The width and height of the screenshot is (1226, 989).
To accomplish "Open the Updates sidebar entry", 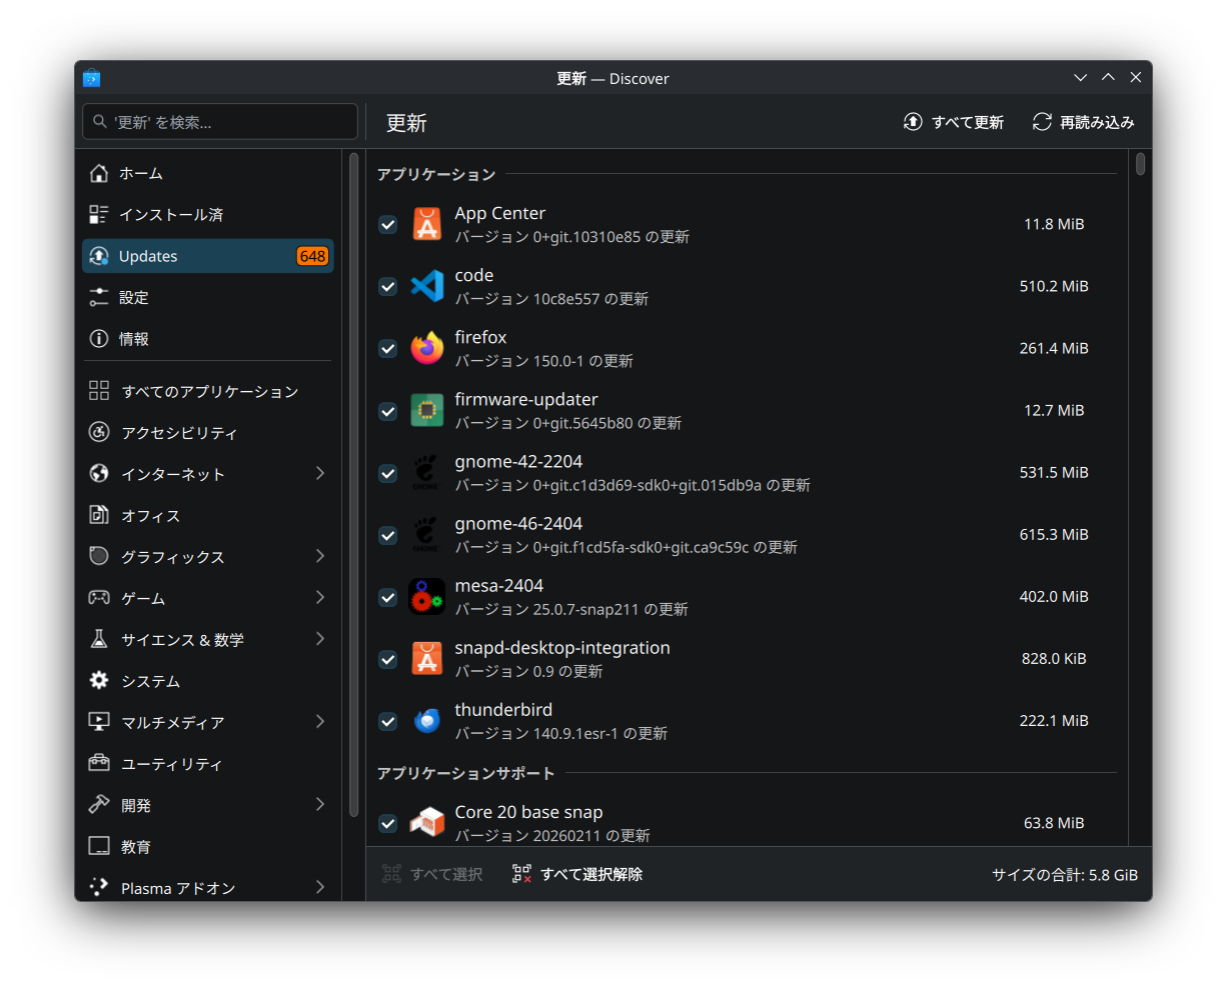I will click(208, 256).
